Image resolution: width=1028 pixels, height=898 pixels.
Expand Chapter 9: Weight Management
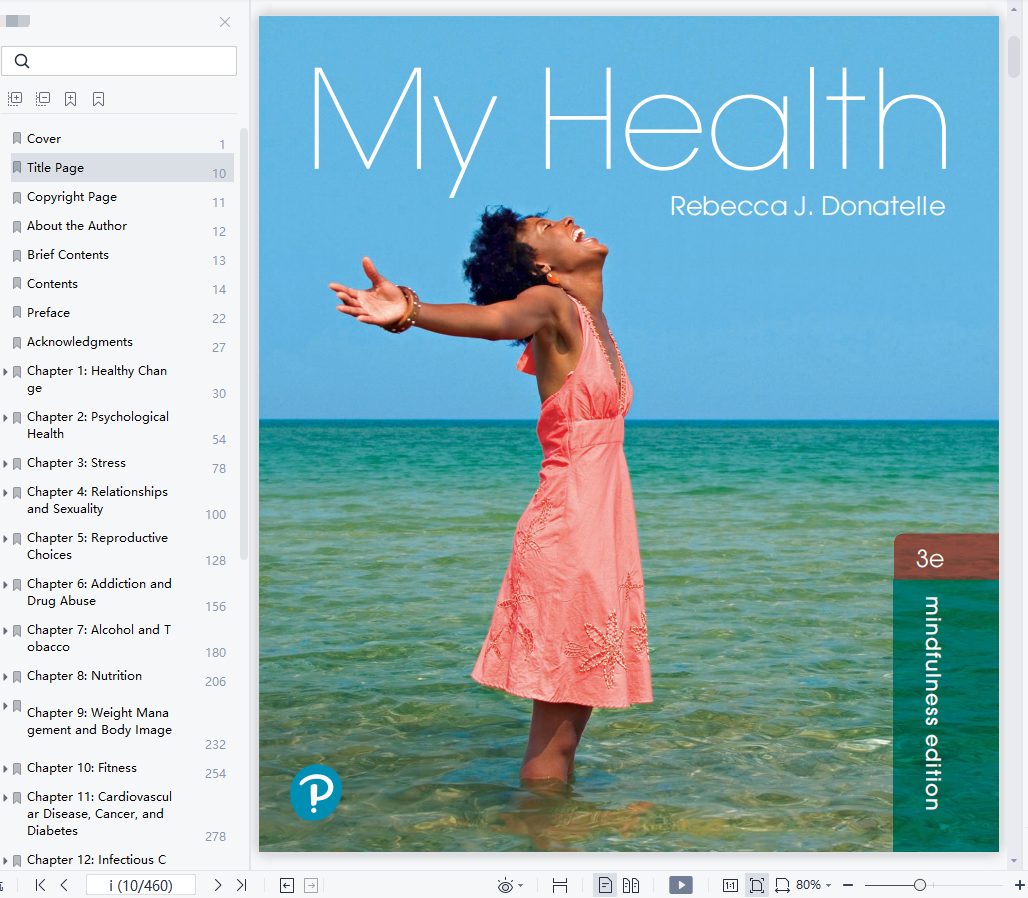click(5, 706)
